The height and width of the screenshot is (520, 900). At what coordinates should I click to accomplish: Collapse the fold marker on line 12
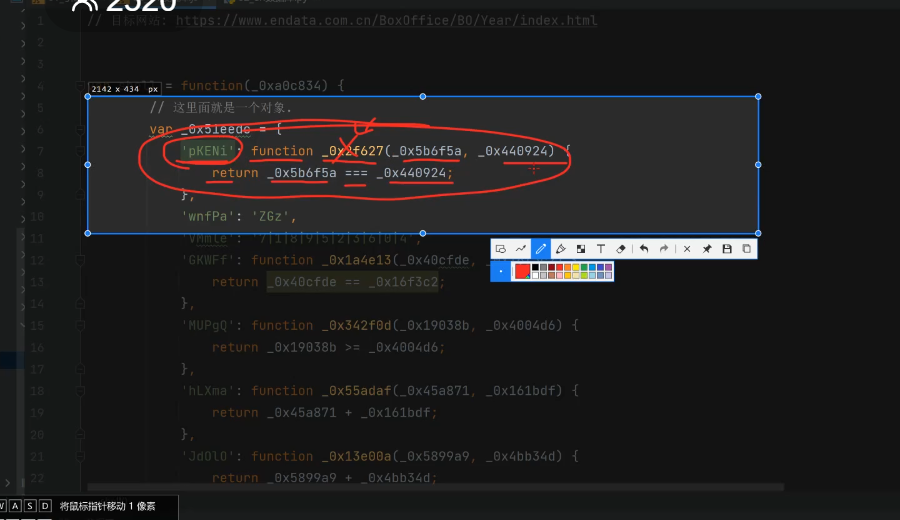pos(80,260)
